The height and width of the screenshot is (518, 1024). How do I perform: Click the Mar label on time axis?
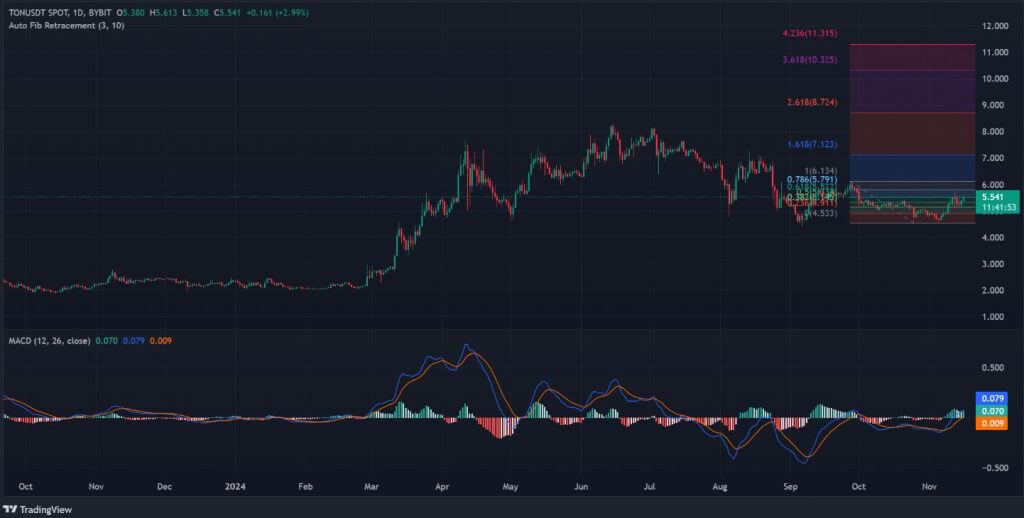coord(372,487)
